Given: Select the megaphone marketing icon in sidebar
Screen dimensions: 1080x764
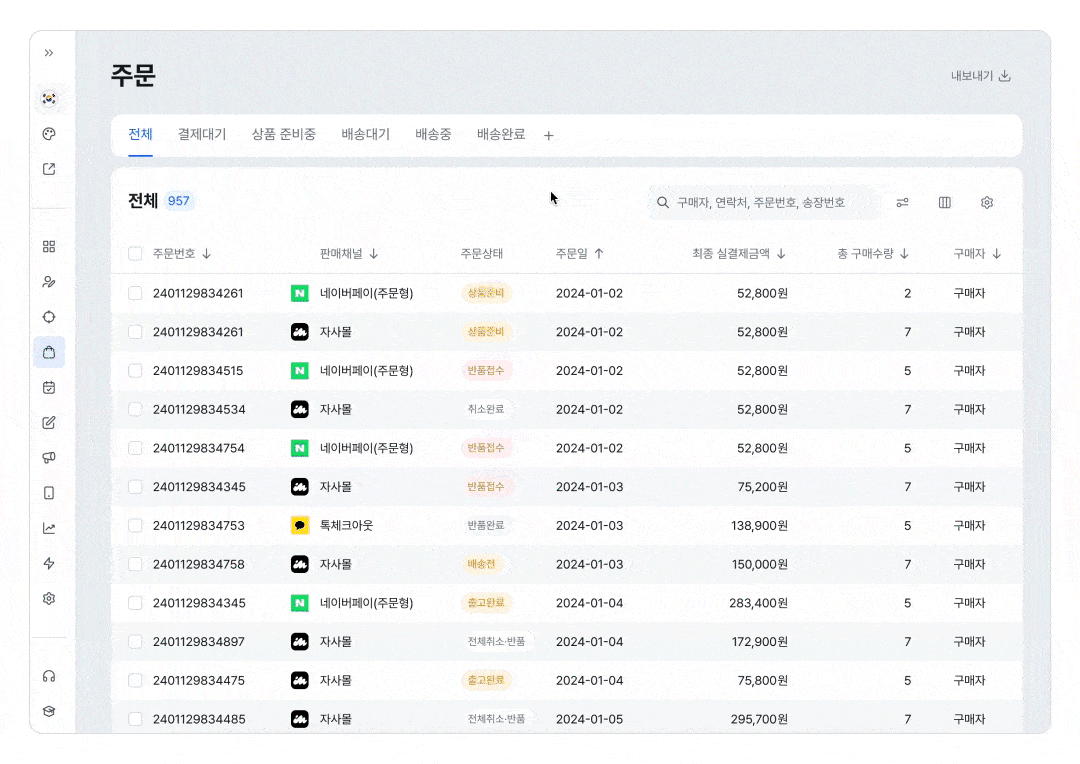Looking at the screenshot, I should click(49, 458).
